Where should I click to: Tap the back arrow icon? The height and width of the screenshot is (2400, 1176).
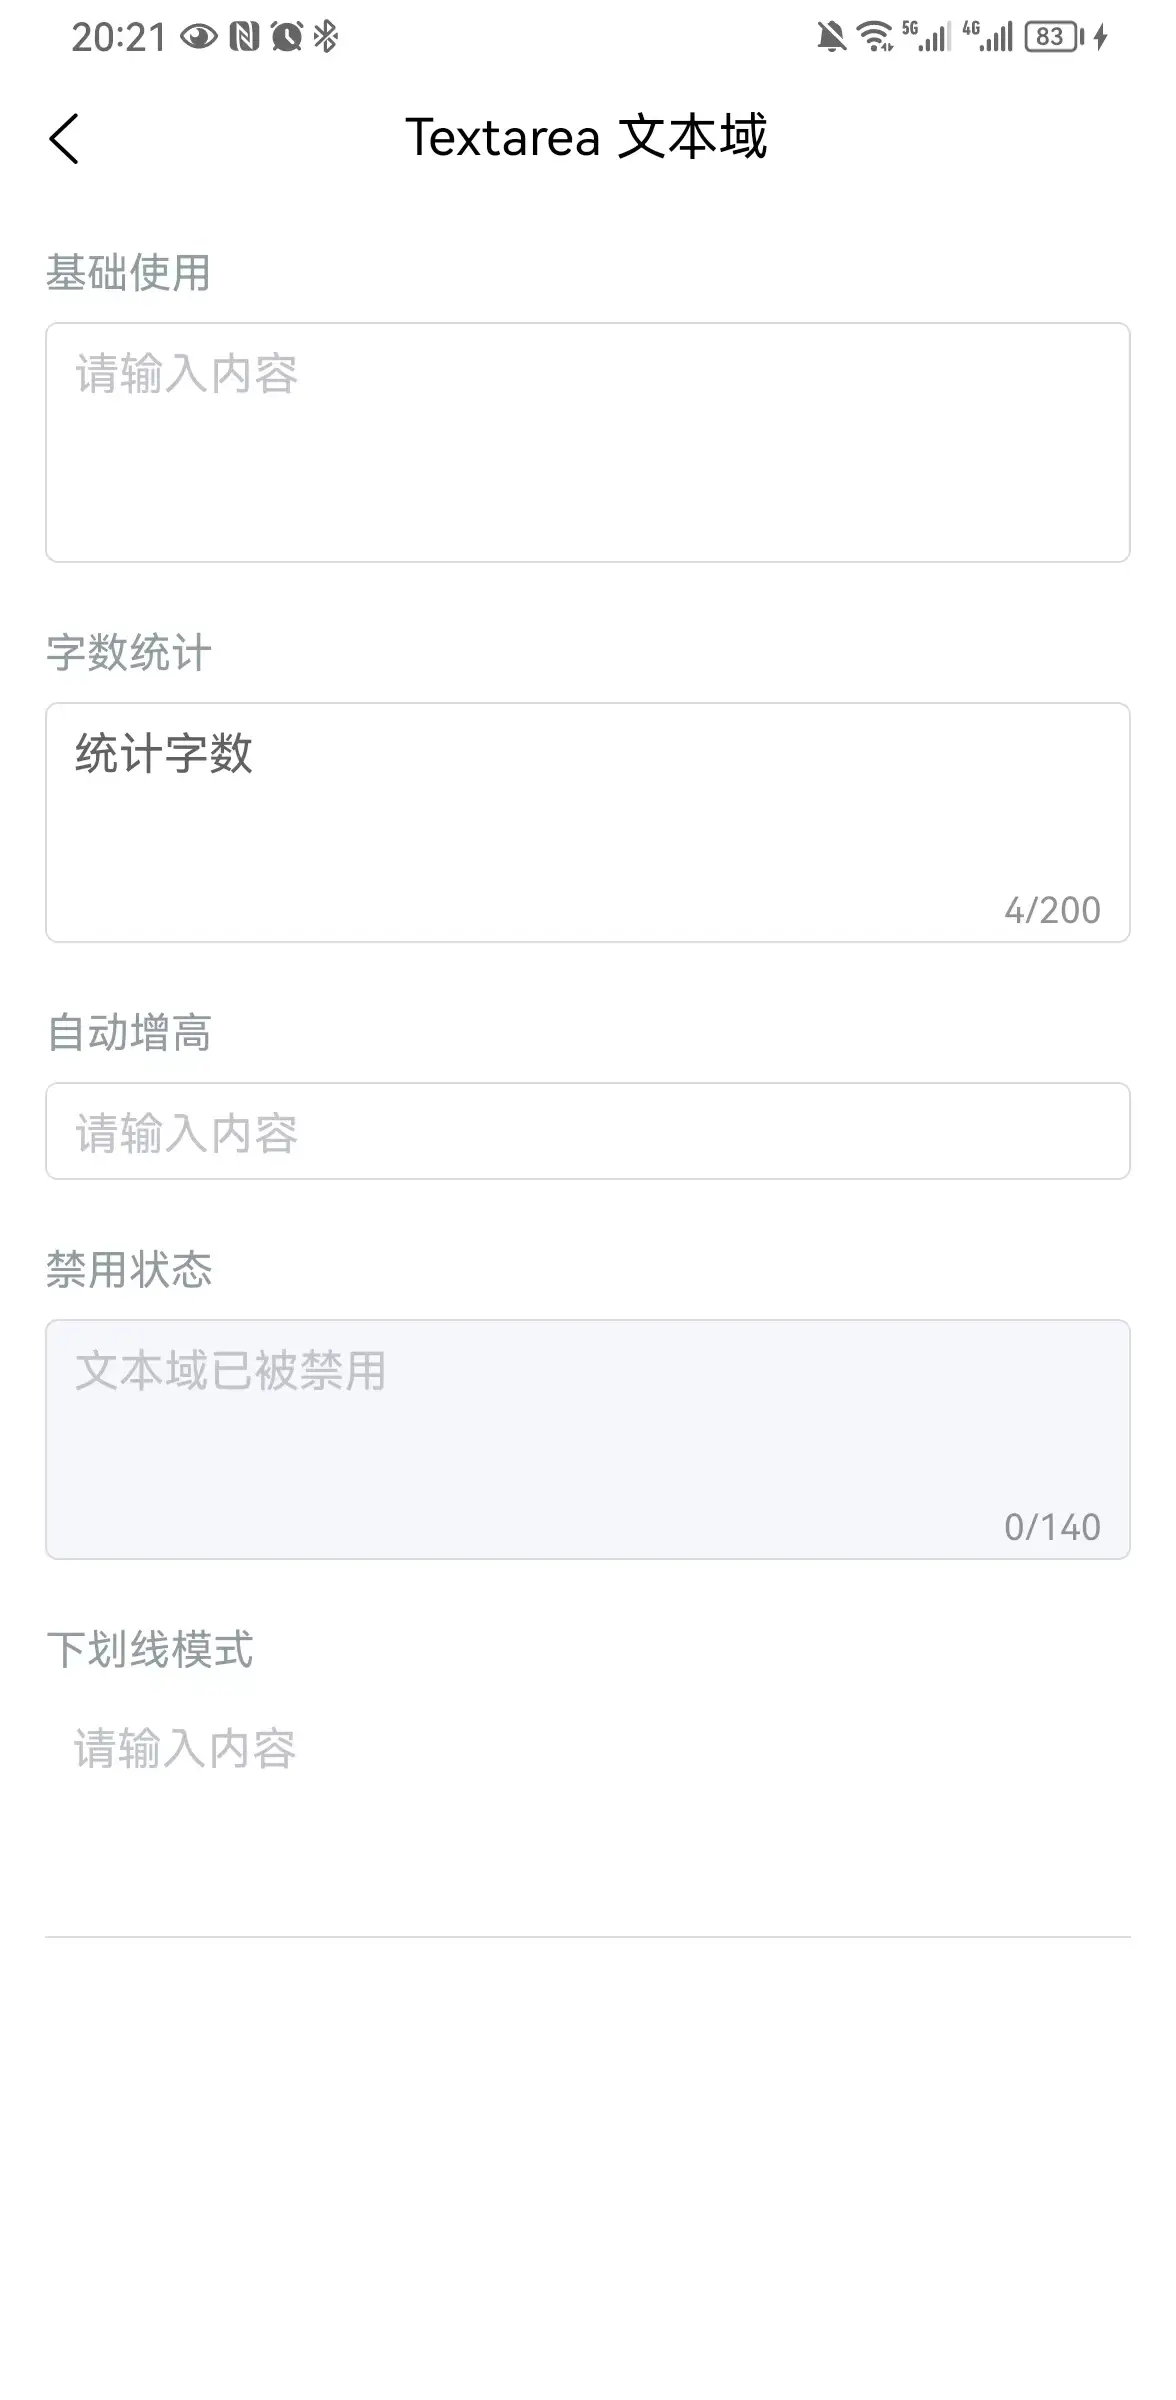click(64, 138)
